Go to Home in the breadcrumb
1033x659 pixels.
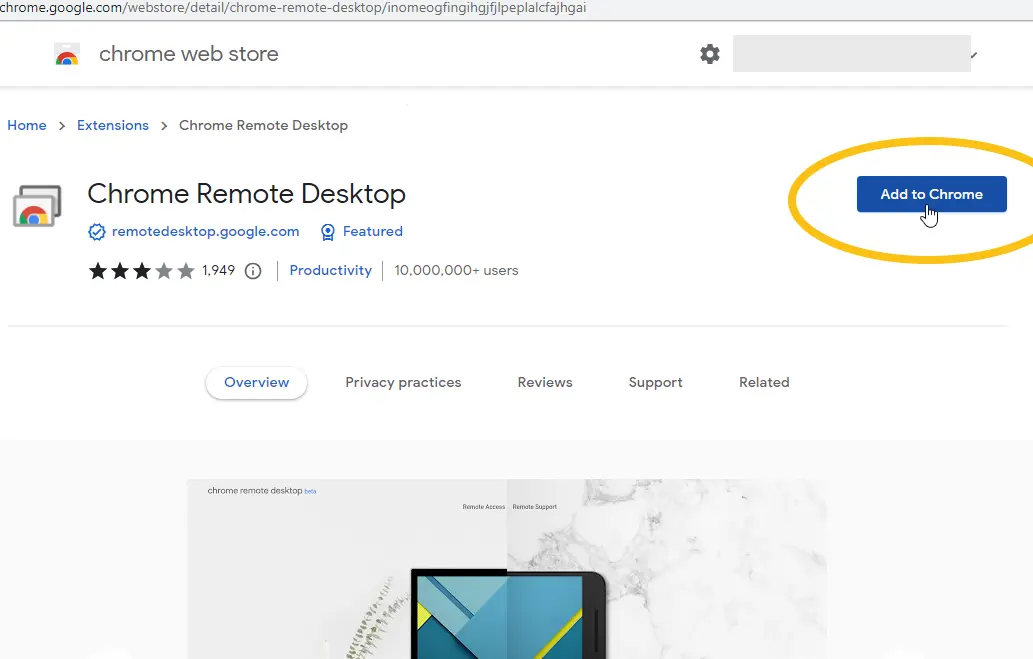point(27,125)
